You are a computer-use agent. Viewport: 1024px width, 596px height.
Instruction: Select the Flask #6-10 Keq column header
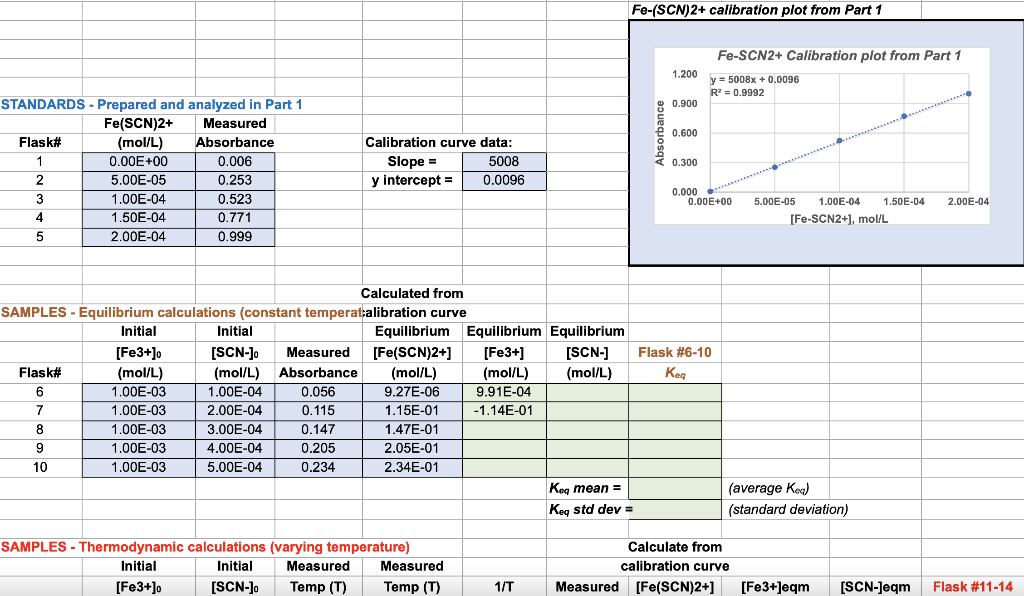point(674,372)
